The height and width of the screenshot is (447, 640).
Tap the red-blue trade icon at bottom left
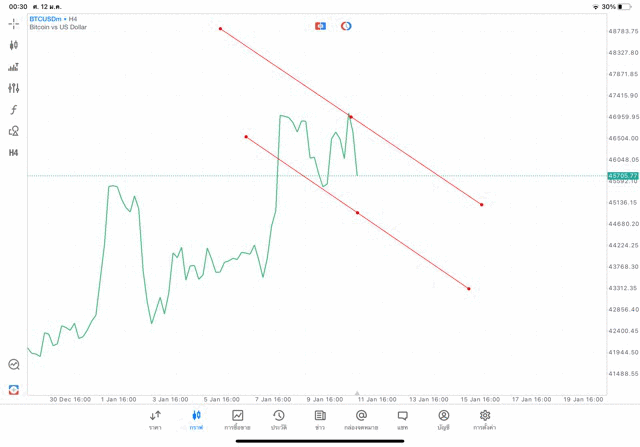coord(14,389)
